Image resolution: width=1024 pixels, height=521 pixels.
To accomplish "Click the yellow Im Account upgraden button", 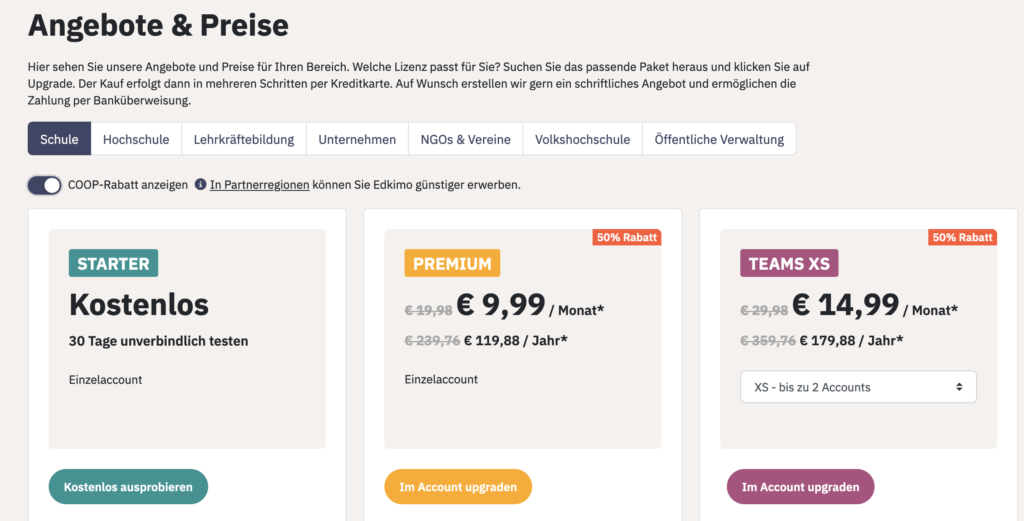I will pos(458,487).
